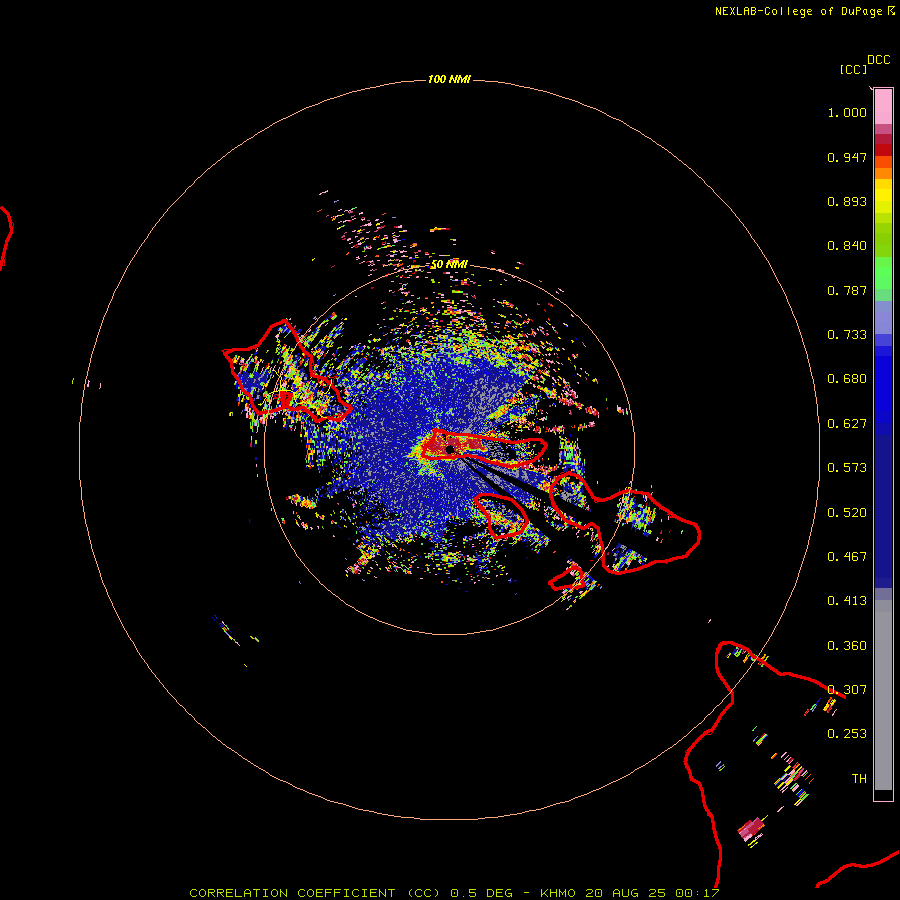Pick the orange swatch on color bar
Screen dimensions: 900x900
[883, 173]
